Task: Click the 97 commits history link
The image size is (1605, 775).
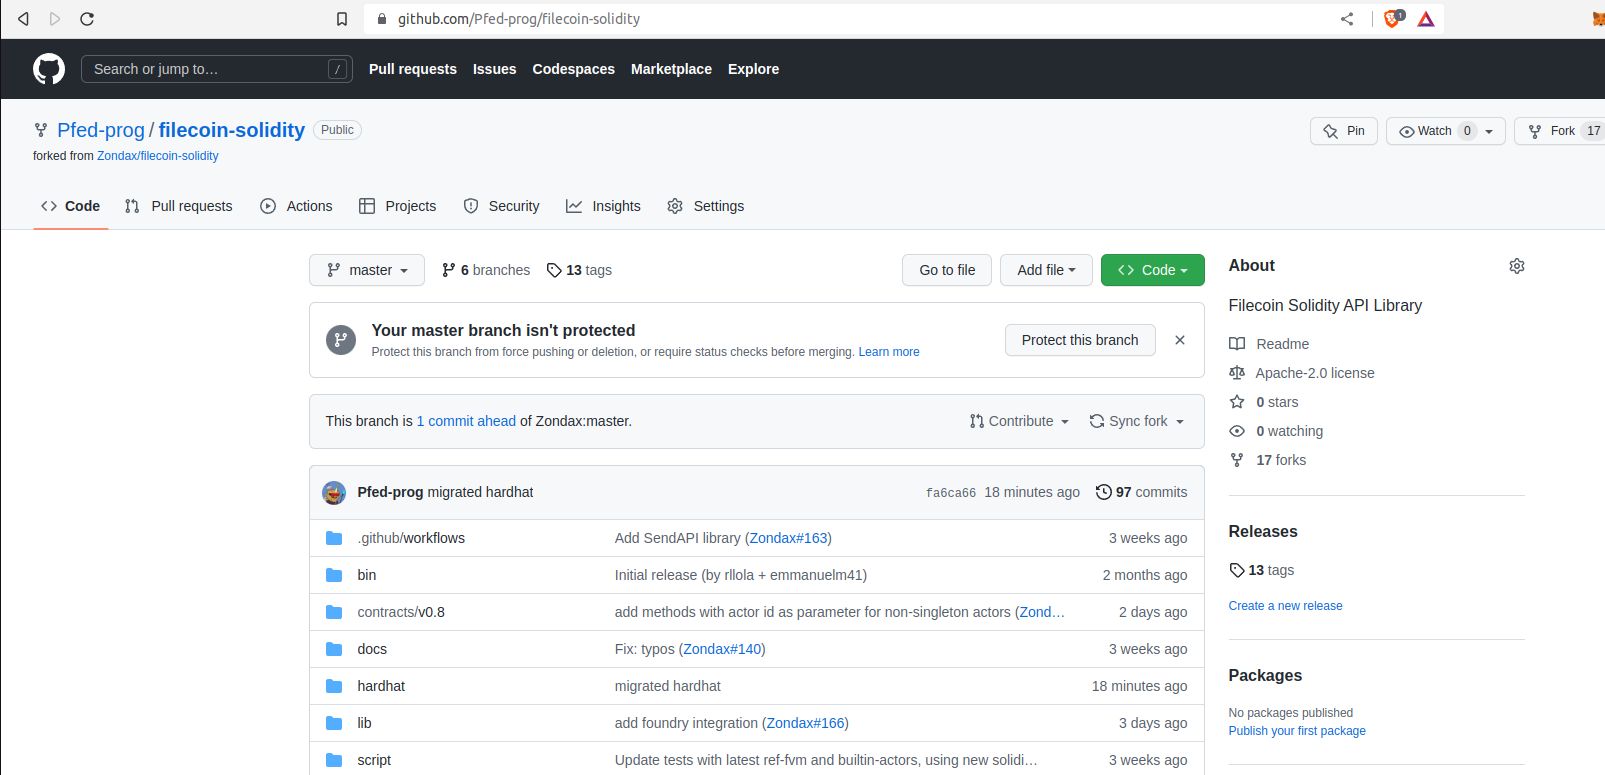Action: tap(1141, 492)
